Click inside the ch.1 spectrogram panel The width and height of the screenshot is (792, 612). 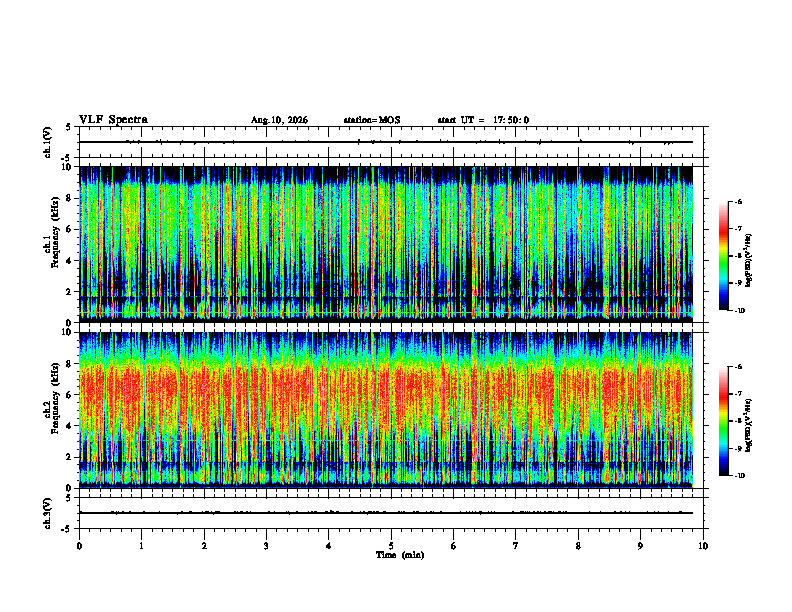(386, 244)
